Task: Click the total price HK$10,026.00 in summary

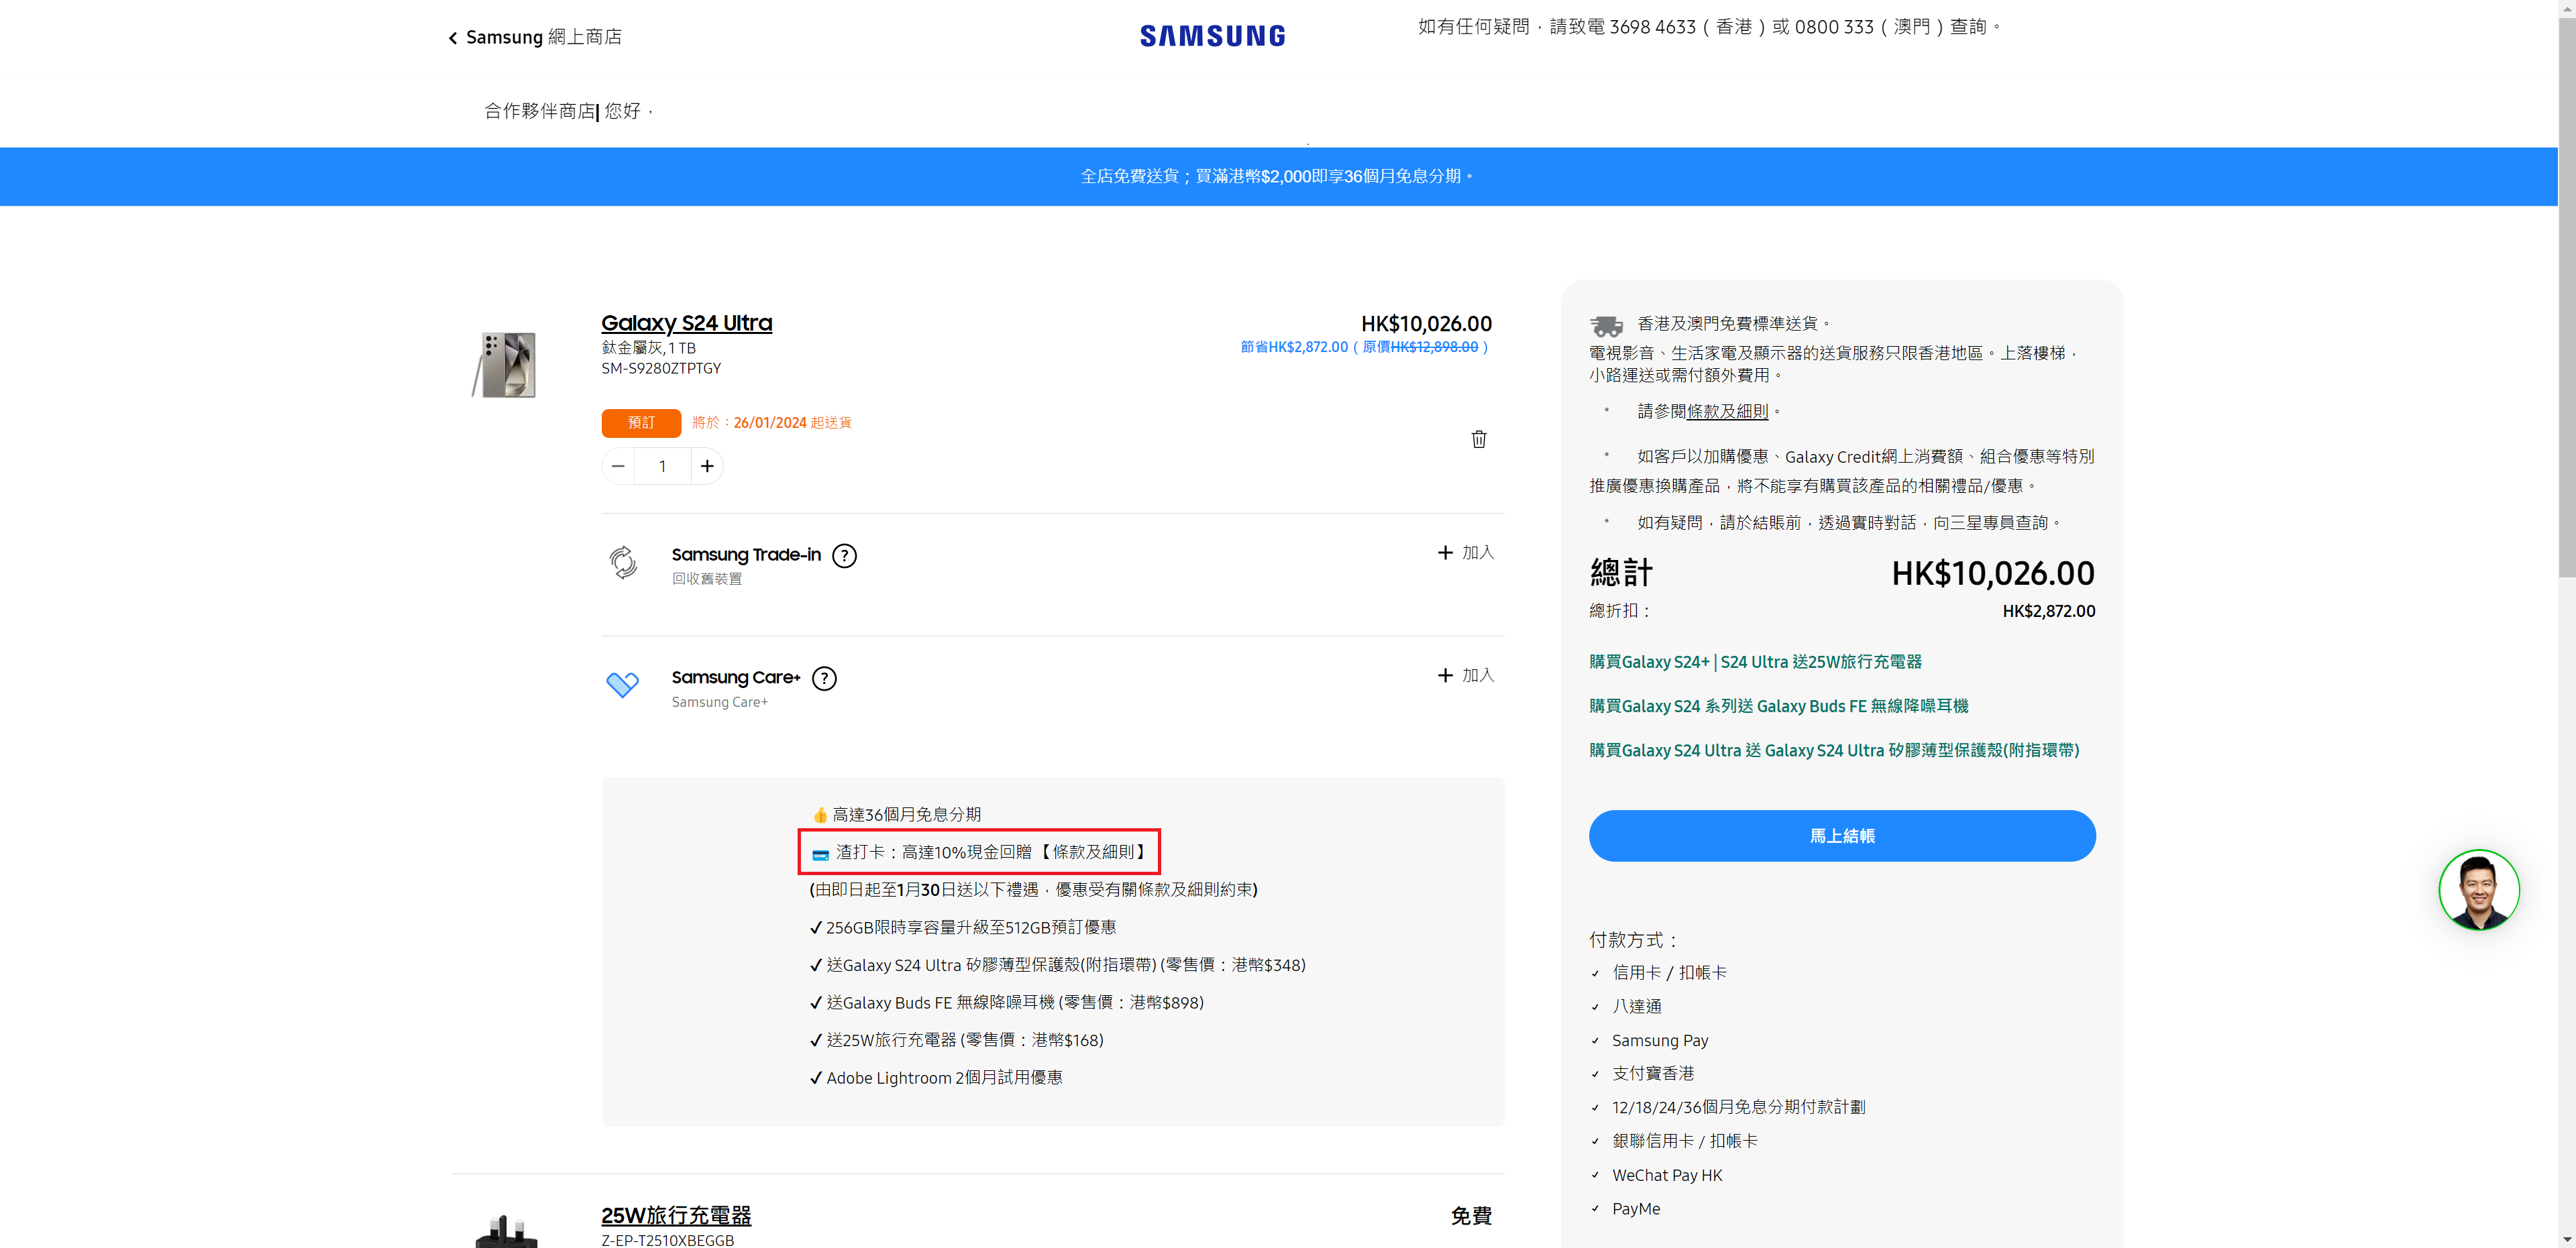Action: (x=1993, y=573)
